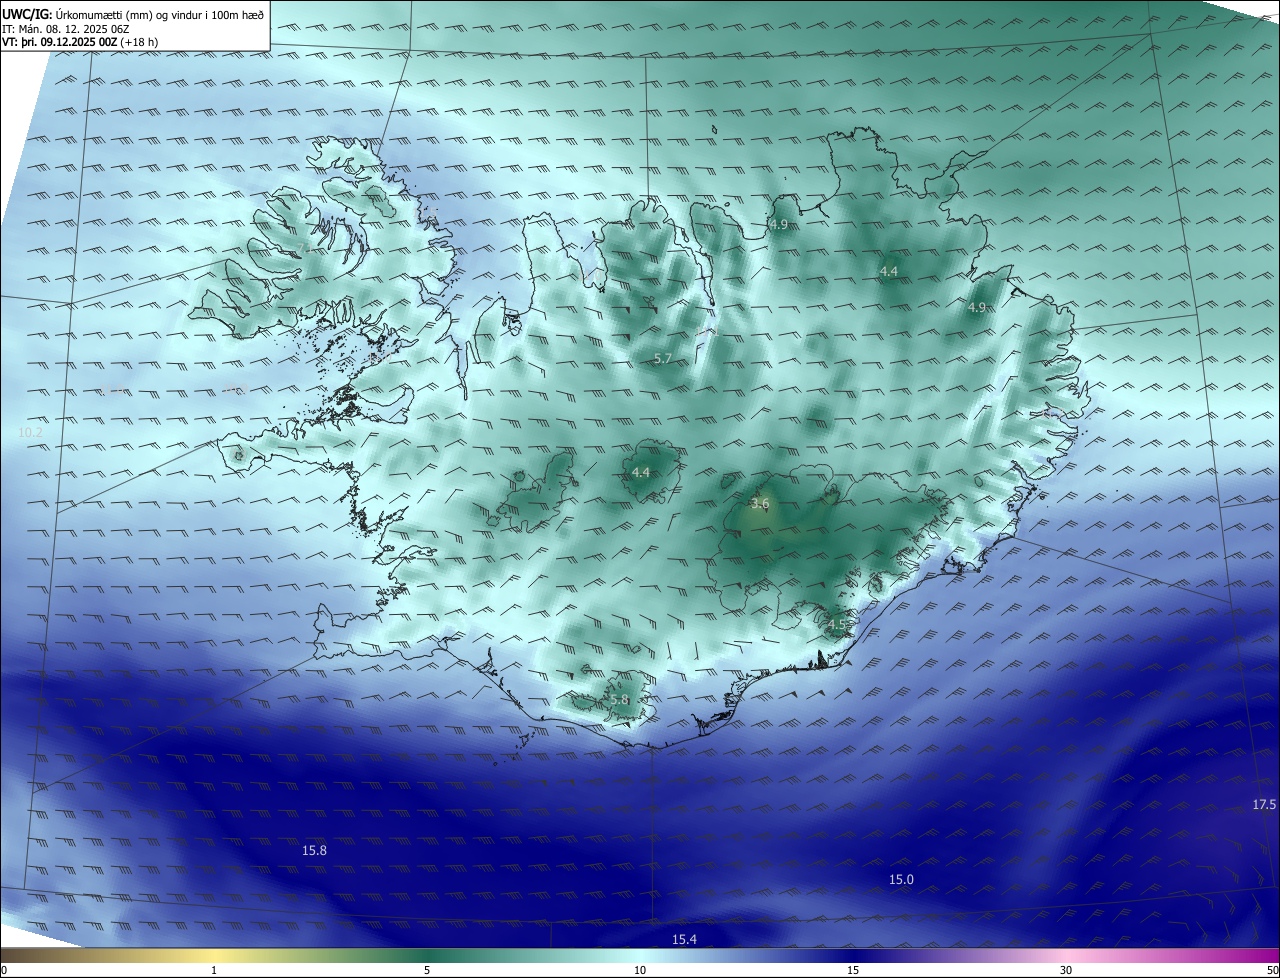The height and width of the screenshot is (978, 1280).
Task: Click the 15.8 value in the southwest ocean
Action: [314, 850]
